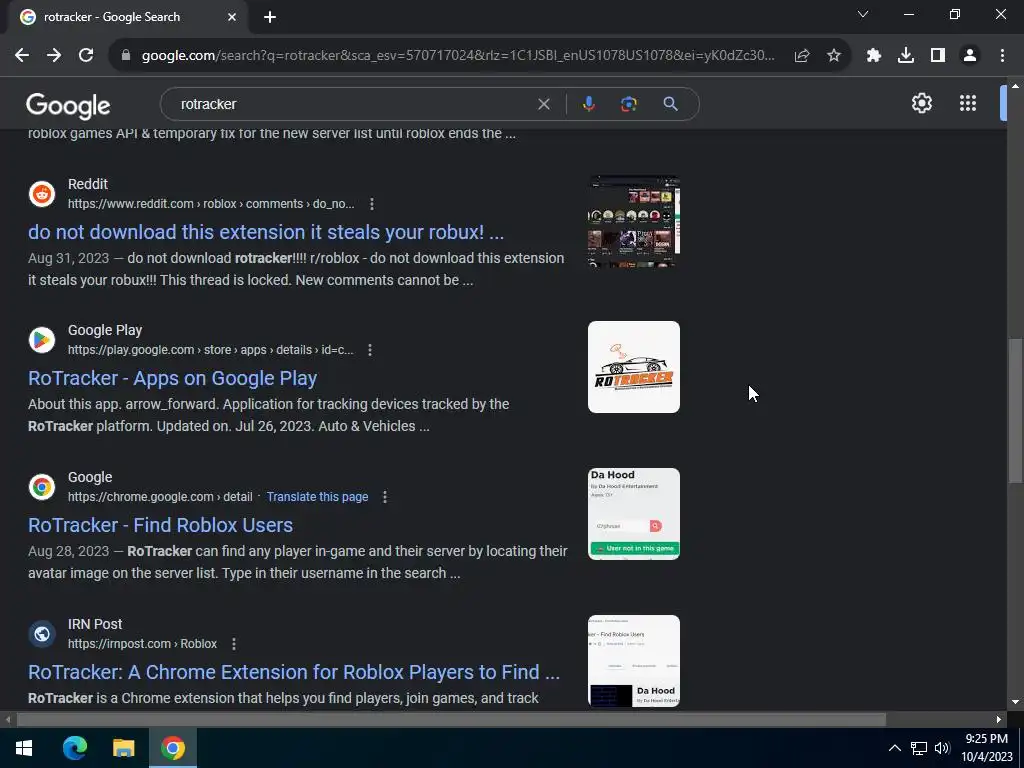Bookmark this page with the star icon

pos(834,56)
